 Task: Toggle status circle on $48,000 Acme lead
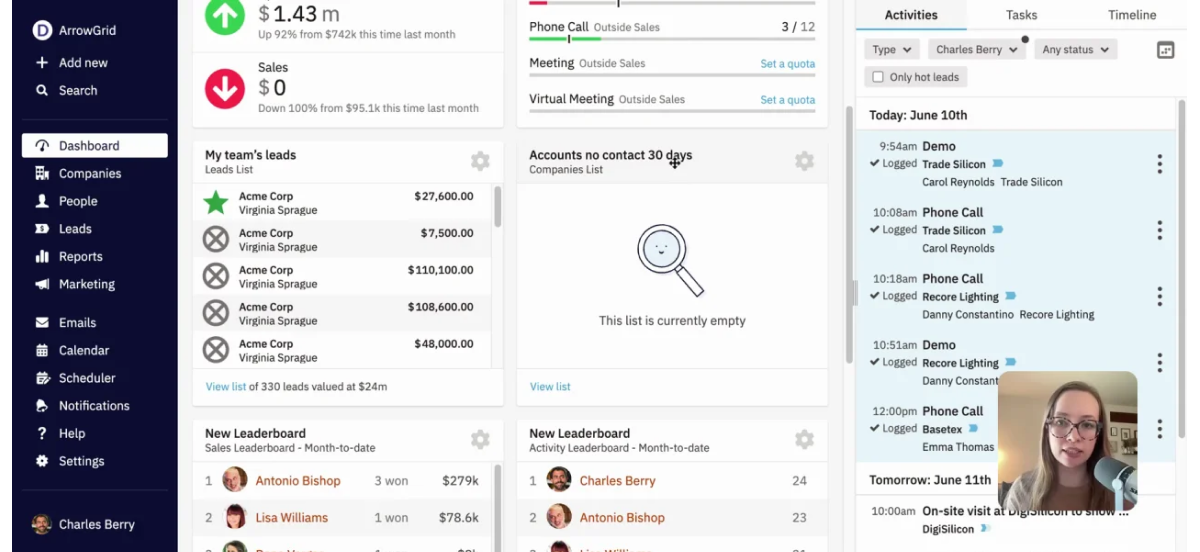(x=216, y=350)
